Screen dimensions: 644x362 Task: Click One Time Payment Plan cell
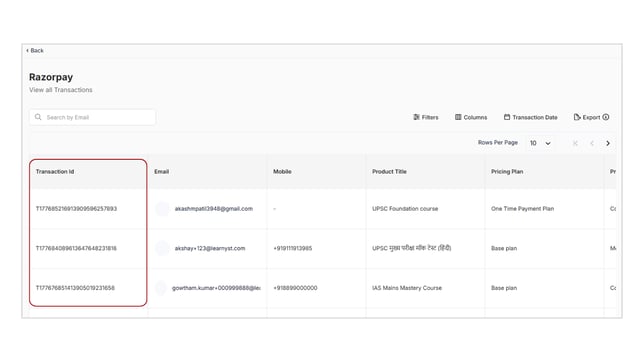coord(522,209)
